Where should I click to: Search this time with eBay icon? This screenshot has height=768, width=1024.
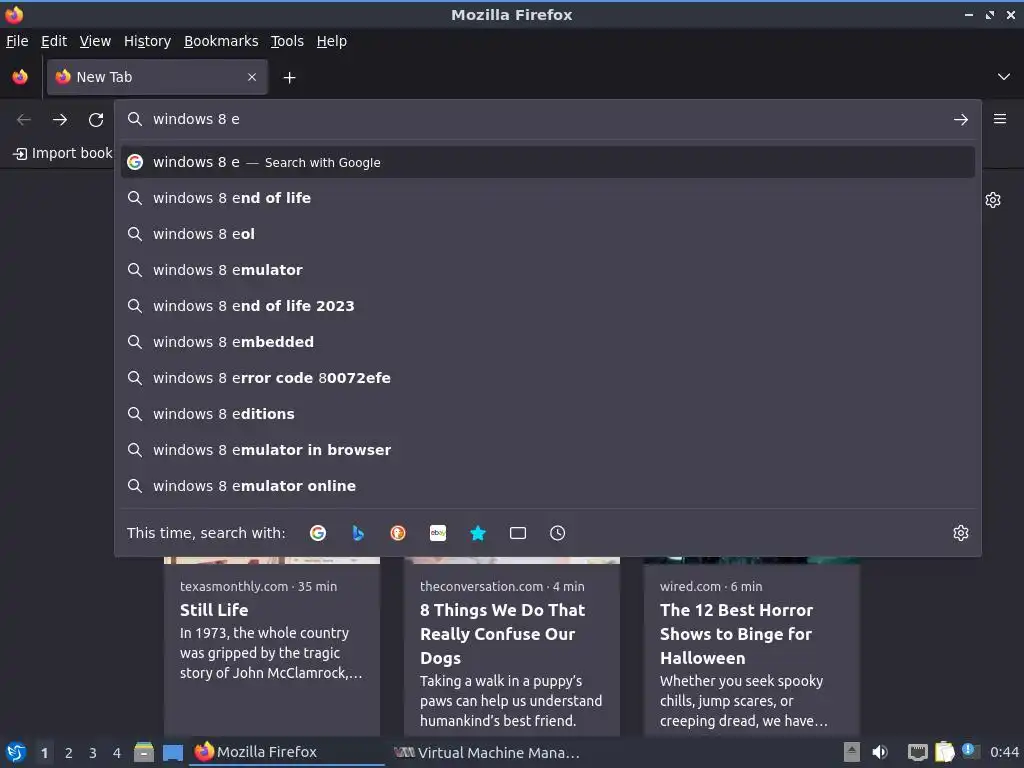438,533
